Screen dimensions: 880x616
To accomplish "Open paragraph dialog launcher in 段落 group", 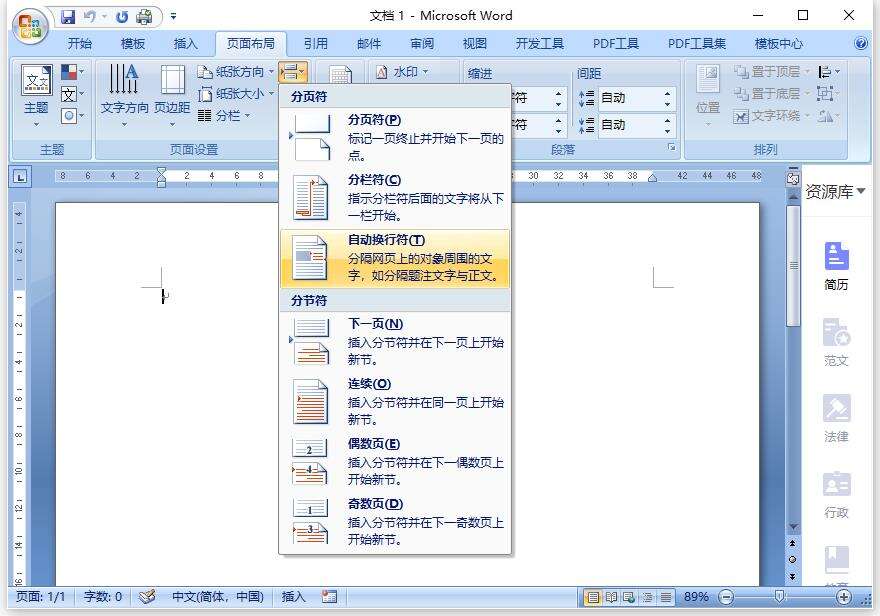I will click(672, 147).
